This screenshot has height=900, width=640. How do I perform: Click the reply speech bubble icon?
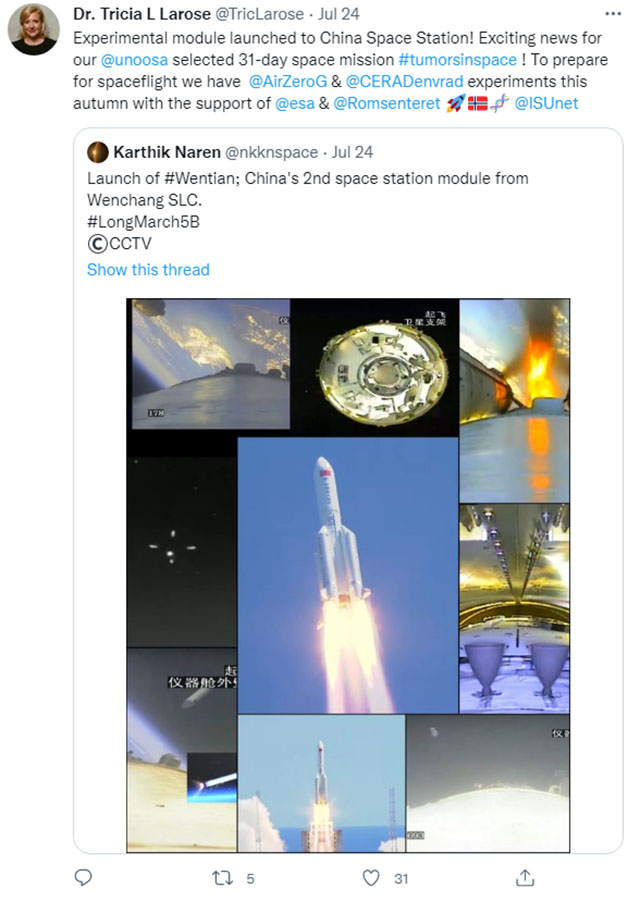(x=84, y=878)
